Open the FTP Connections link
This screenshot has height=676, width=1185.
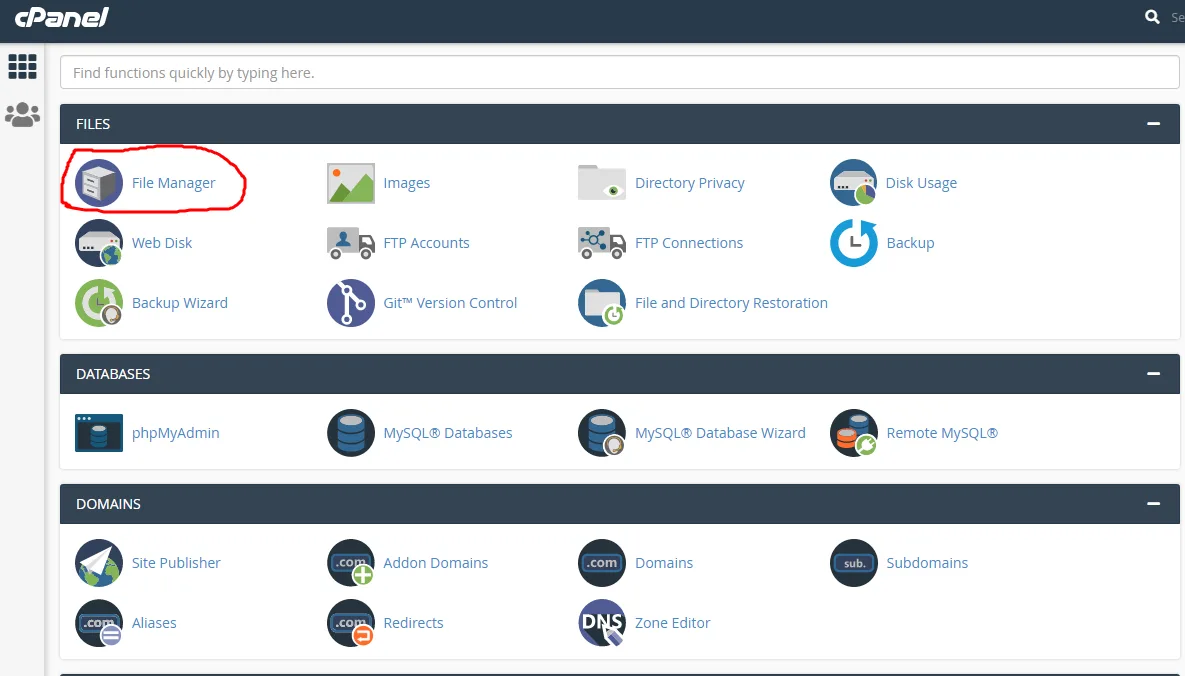click(688, 243)
